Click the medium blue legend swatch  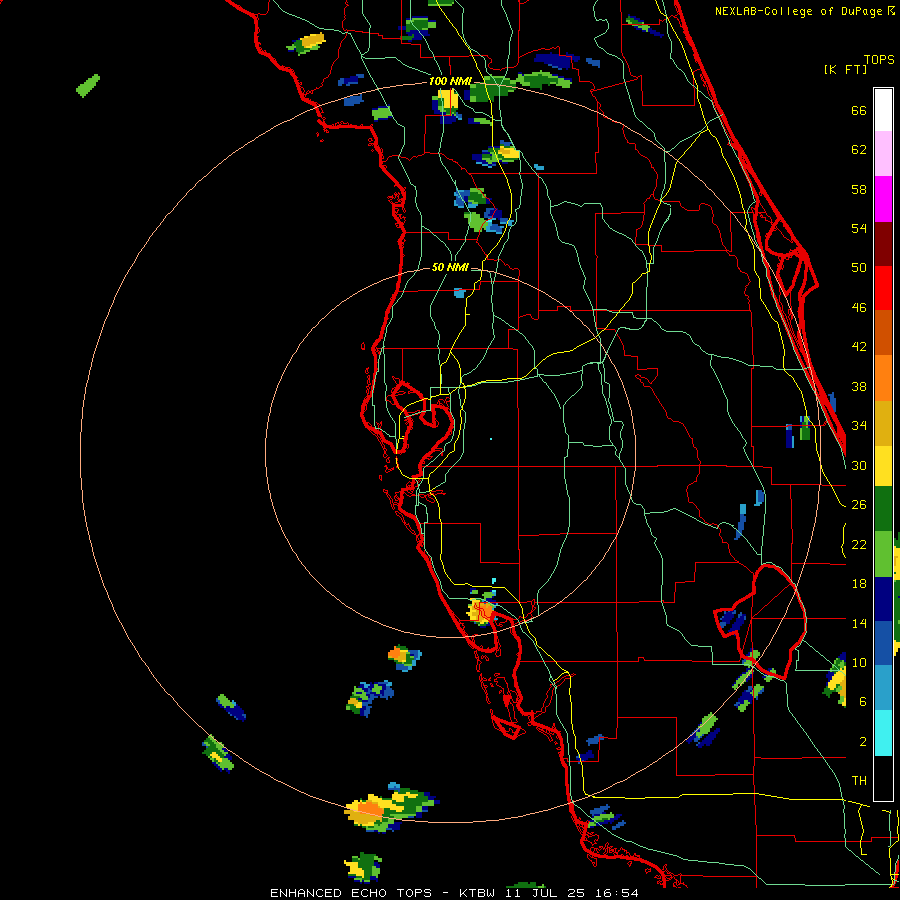coord(883,643)
